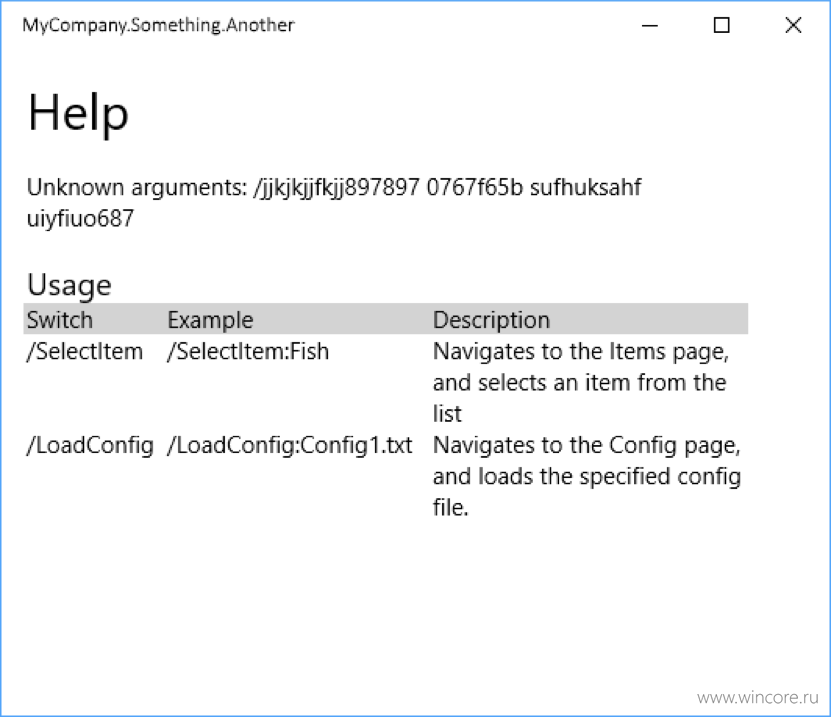Select the /LoadConfig switch cell

(x=90, y=445)
